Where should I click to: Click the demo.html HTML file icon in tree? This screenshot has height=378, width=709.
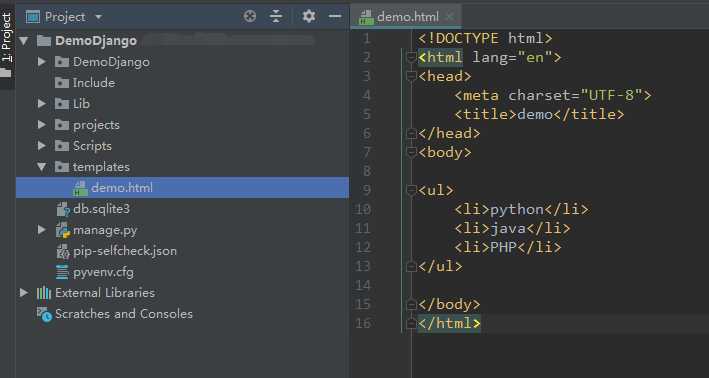(x=80, y=188)
